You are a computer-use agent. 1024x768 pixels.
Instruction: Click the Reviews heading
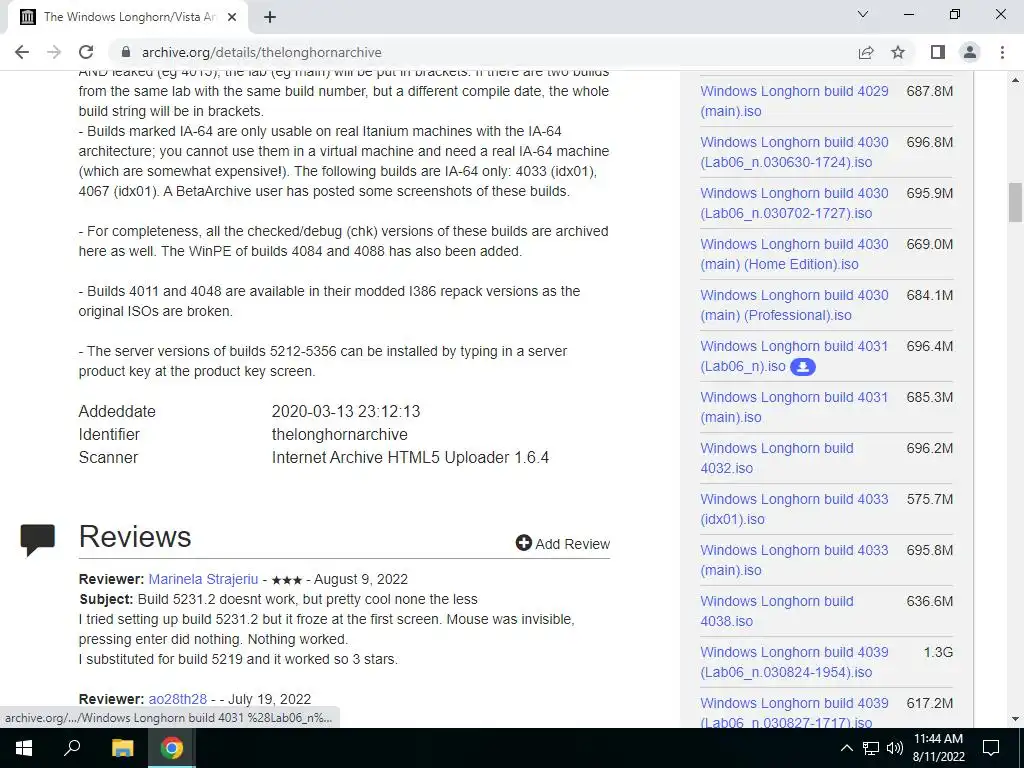click(x=135, y=536)
